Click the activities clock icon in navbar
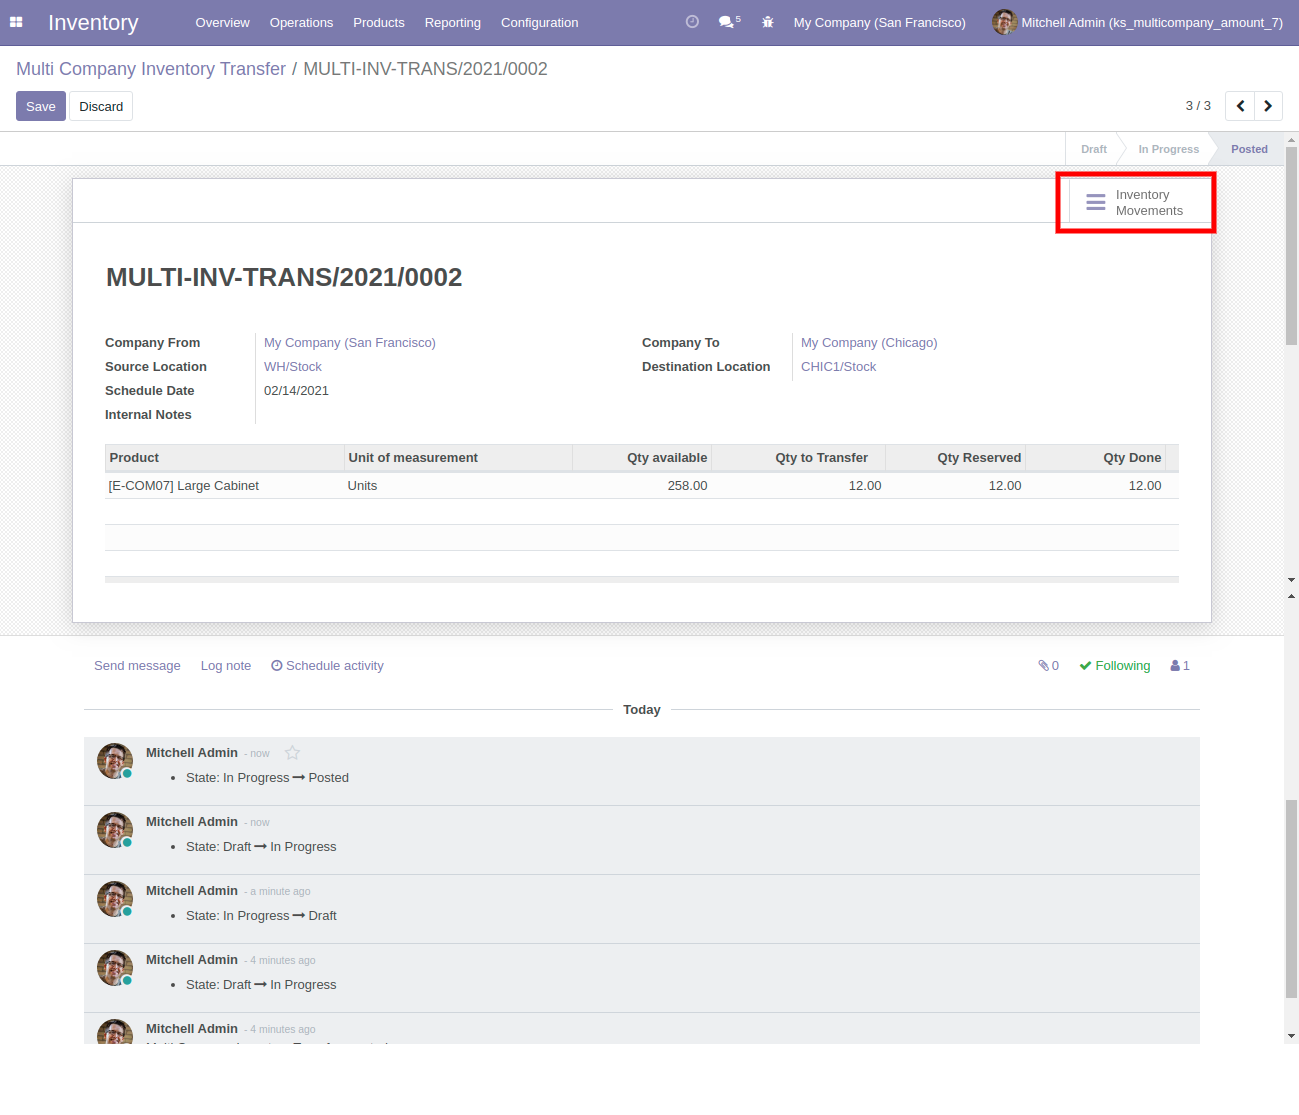Image resolution: width=1299 pixels, height=1115 pixels. [692, 22]
